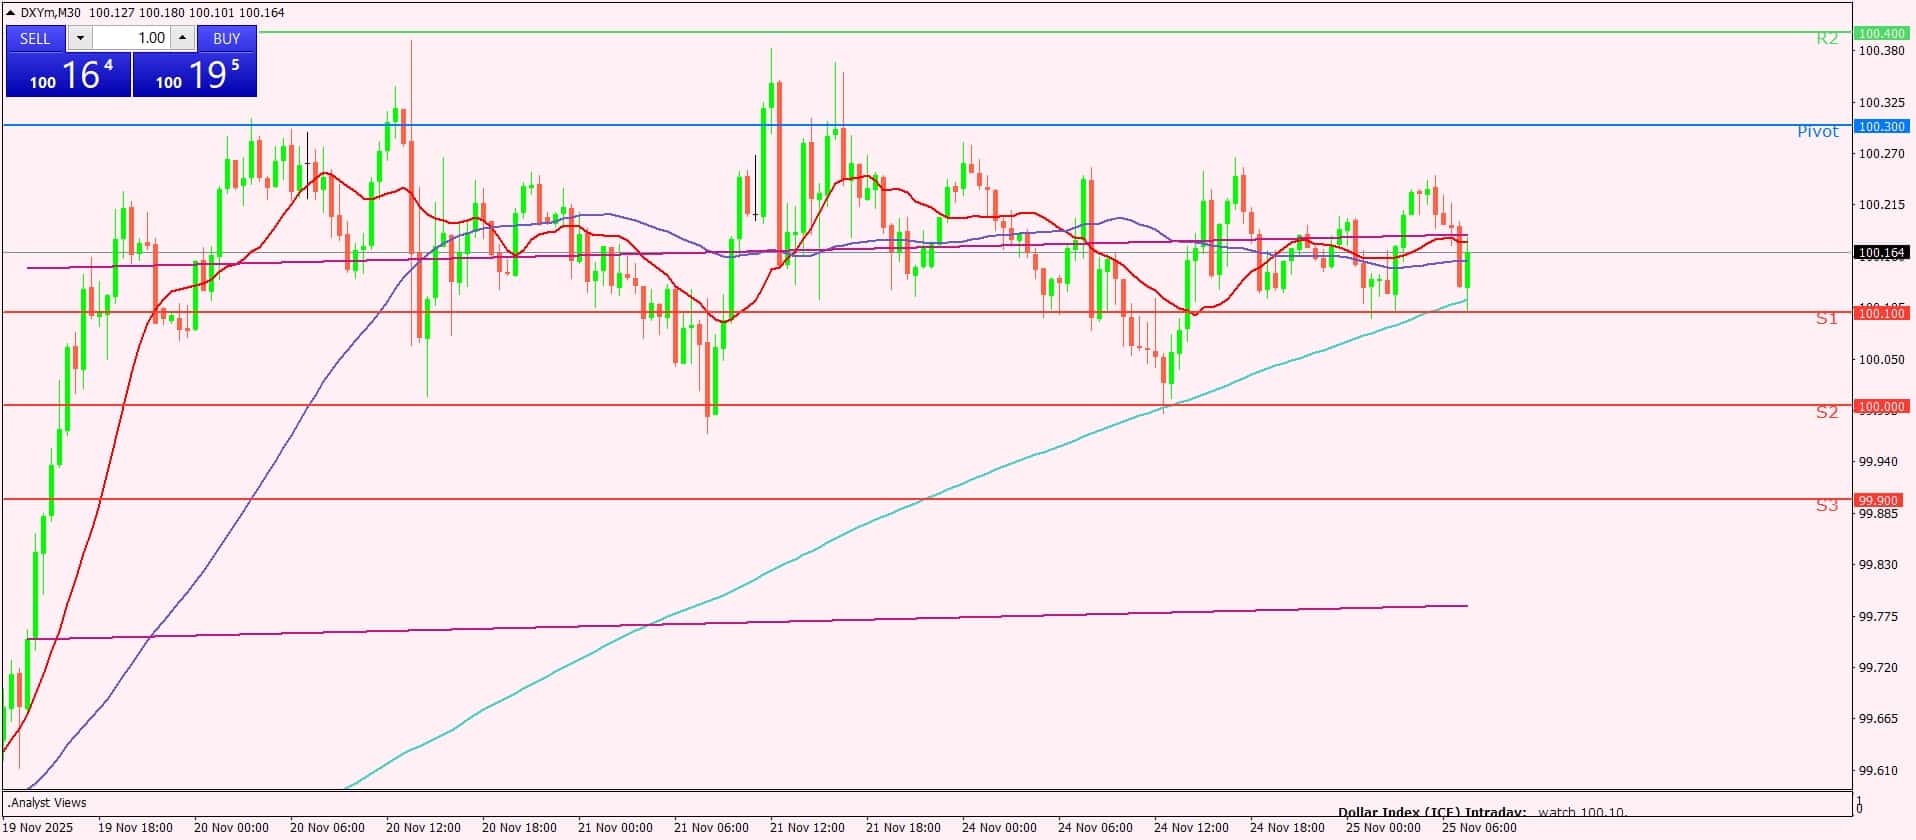
Task: Click the S3 level label
Action: [x=1827, y=506]
